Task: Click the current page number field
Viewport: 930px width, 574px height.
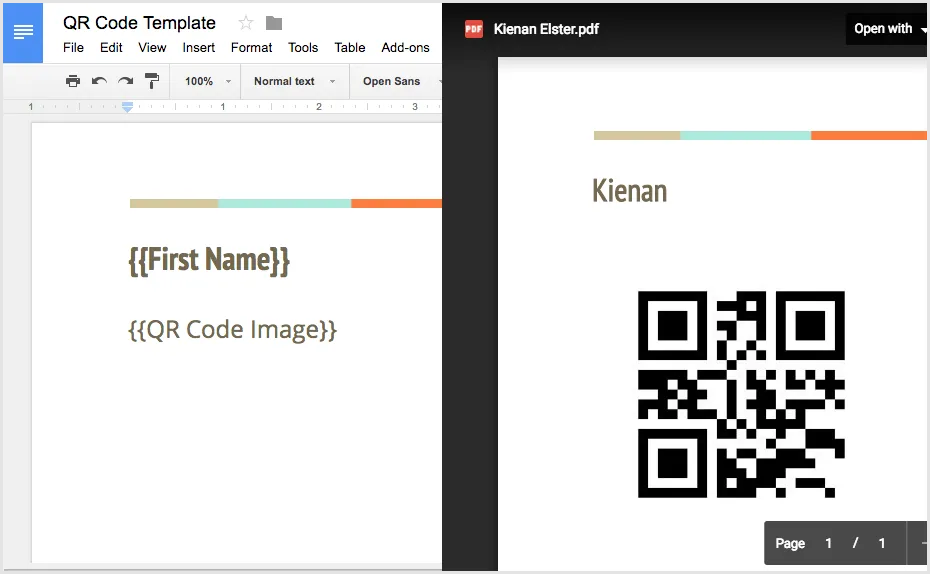Action: [829, 543]
